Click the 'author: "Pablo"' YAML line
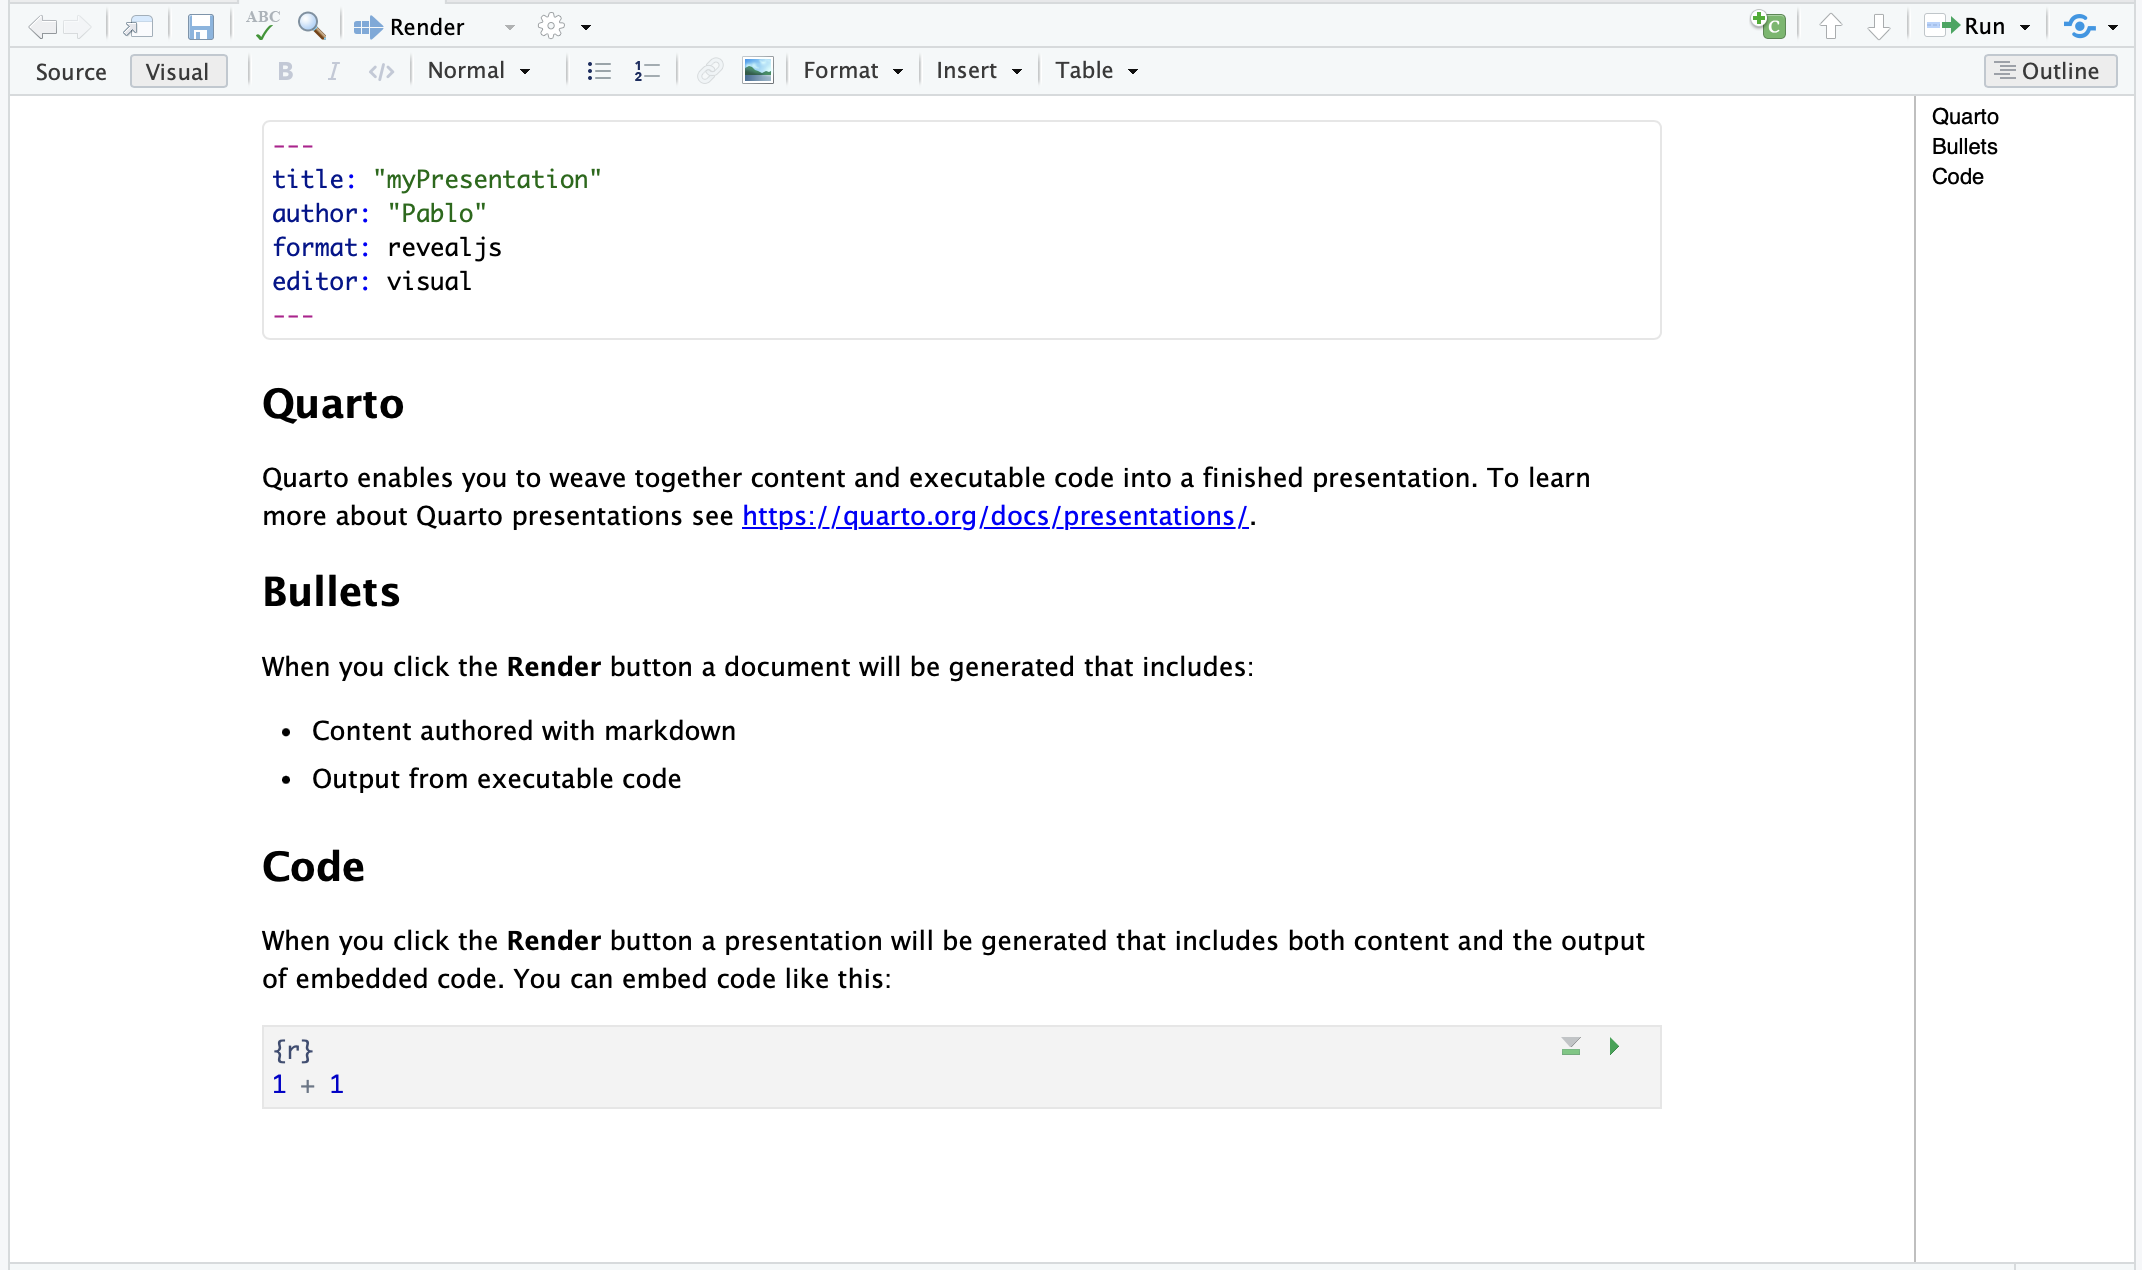 [379, 214]
